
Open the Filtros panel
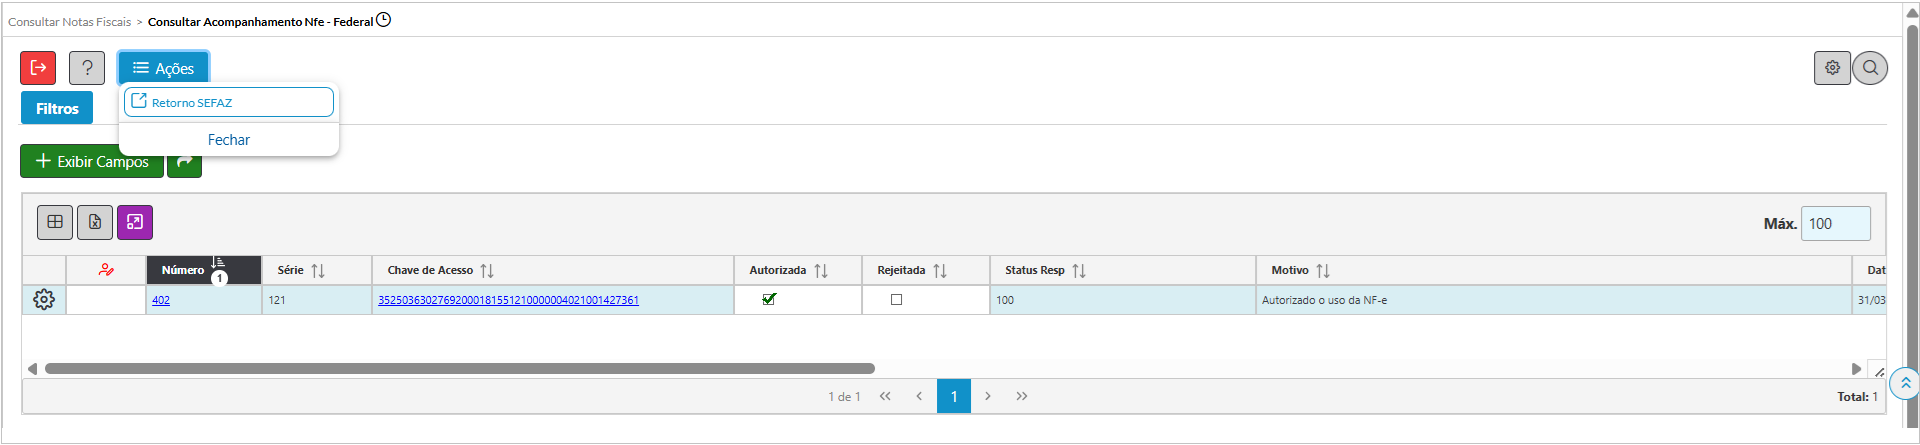57,108
